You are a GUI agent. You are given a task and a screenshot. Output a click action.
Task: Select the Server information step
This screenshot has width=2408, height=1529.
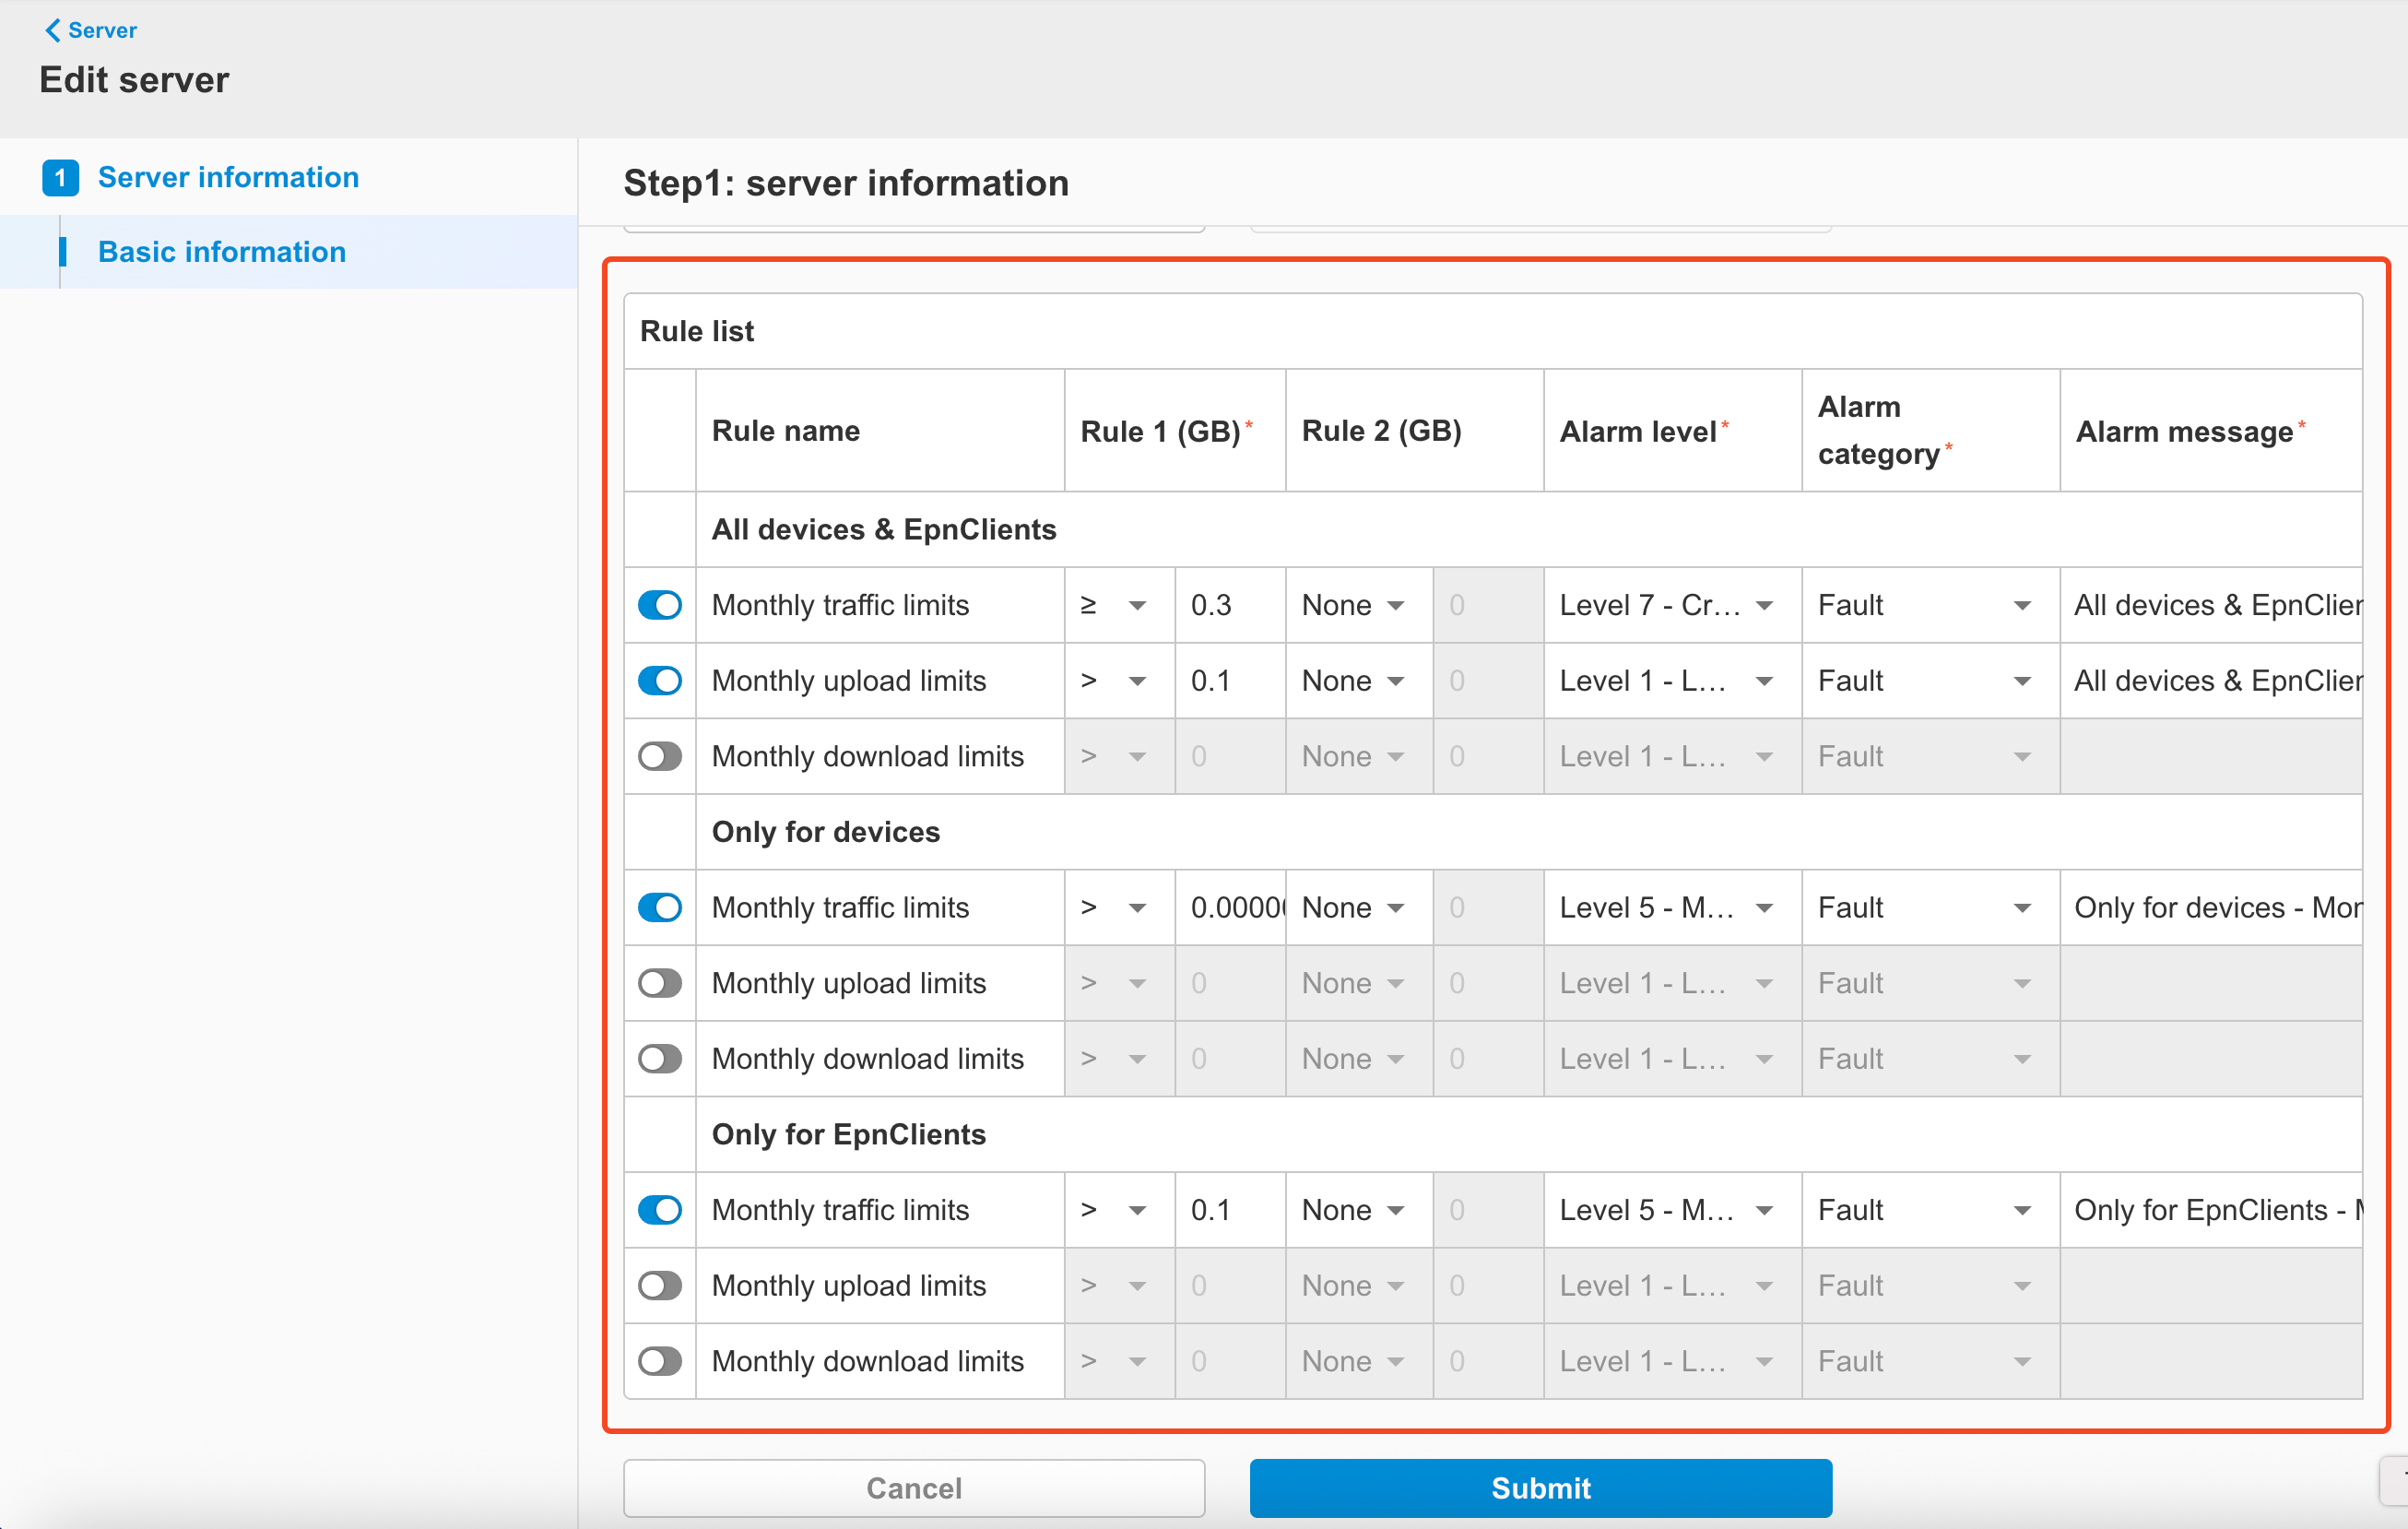click(x=228, y=177)
